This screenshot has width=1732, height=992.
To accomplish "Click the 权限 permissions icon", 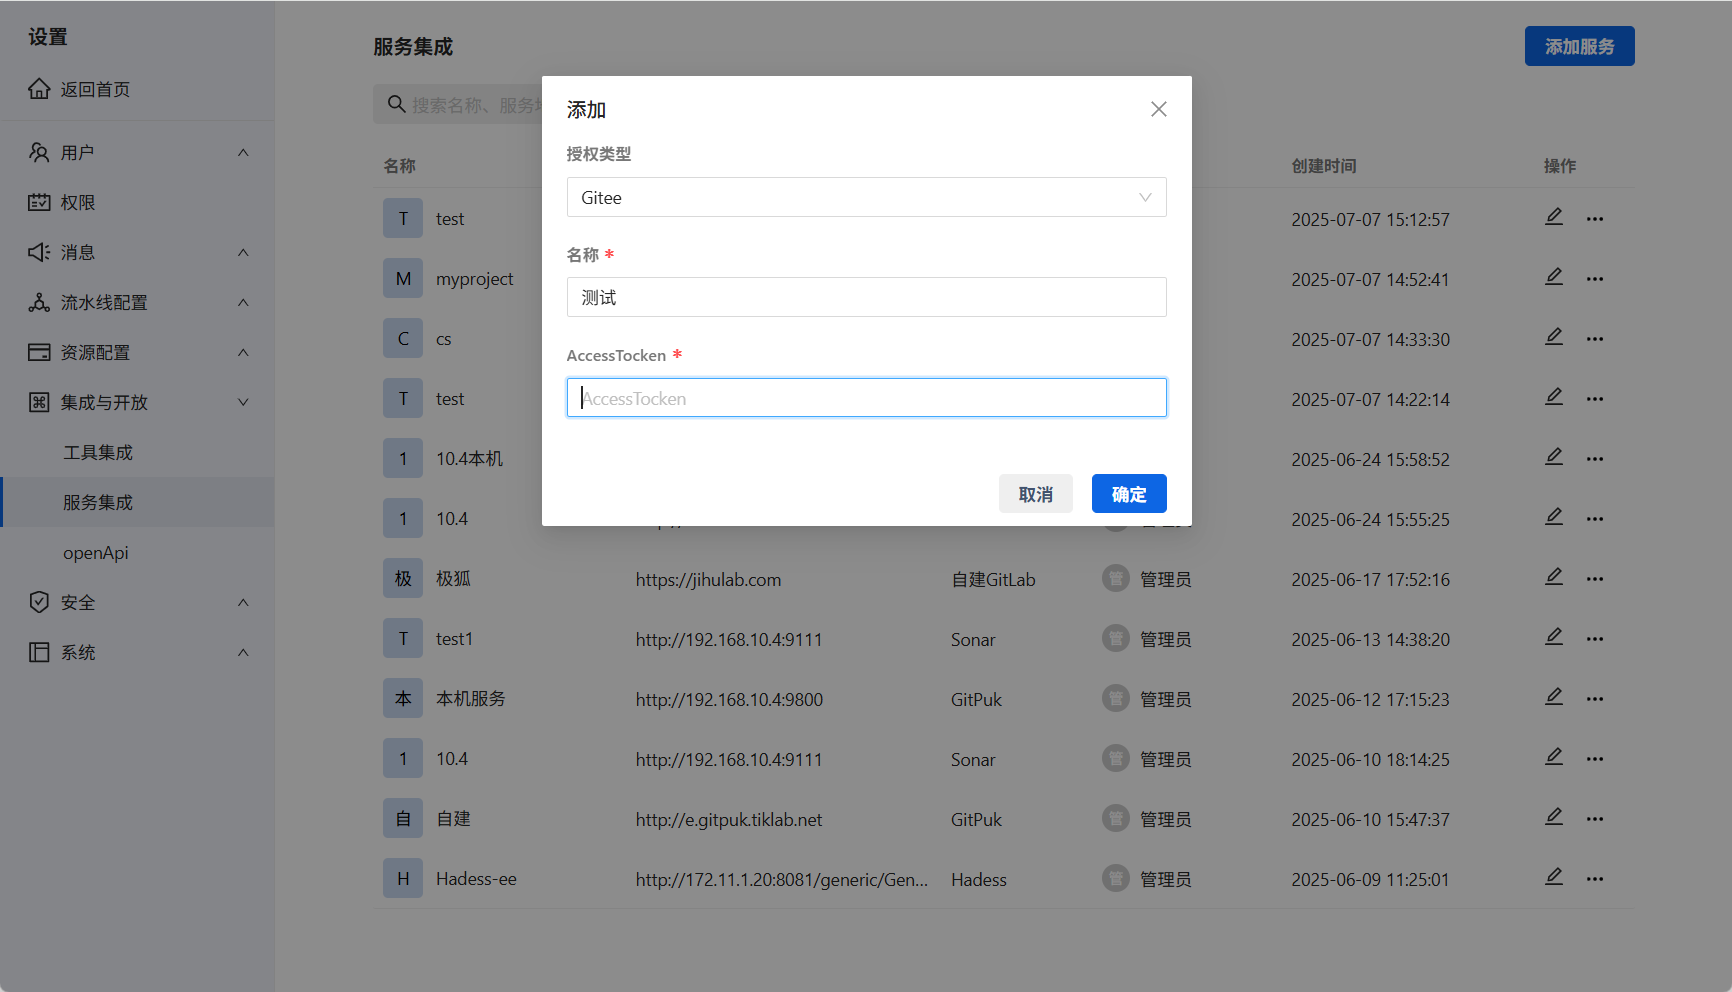I will point(38,202).
